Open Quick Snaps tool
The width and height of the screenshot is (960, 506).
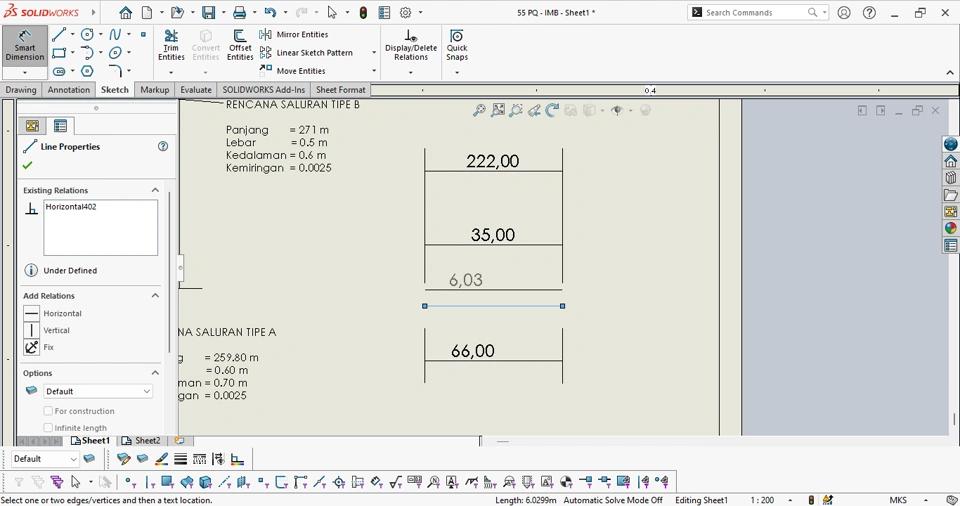click(x=457, y=45)
